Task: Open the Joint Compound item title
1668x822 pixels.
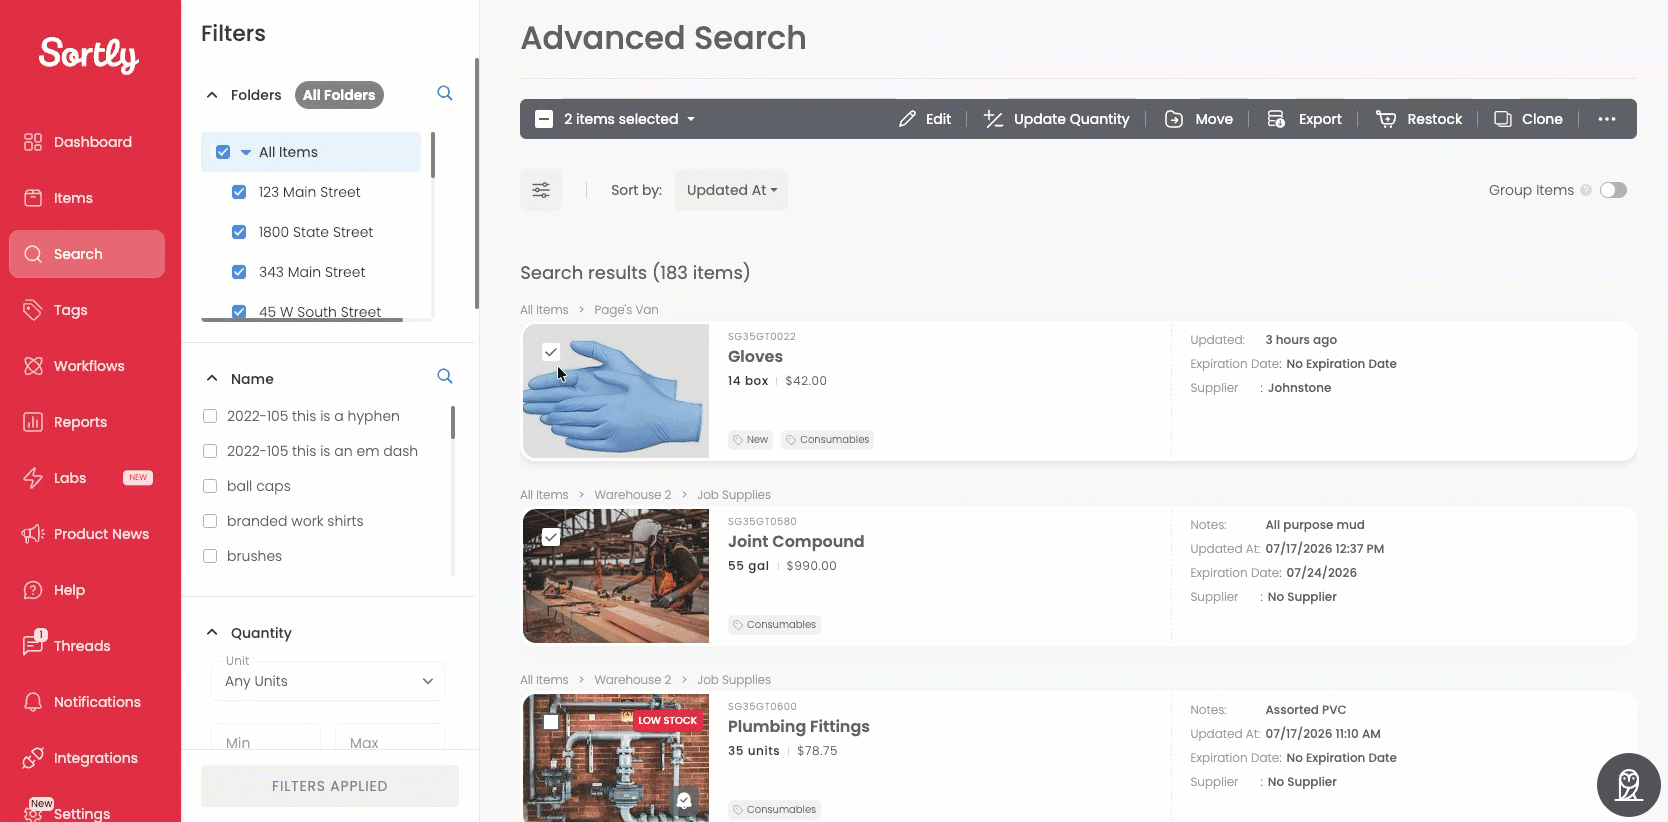Action: coord(796,542)
